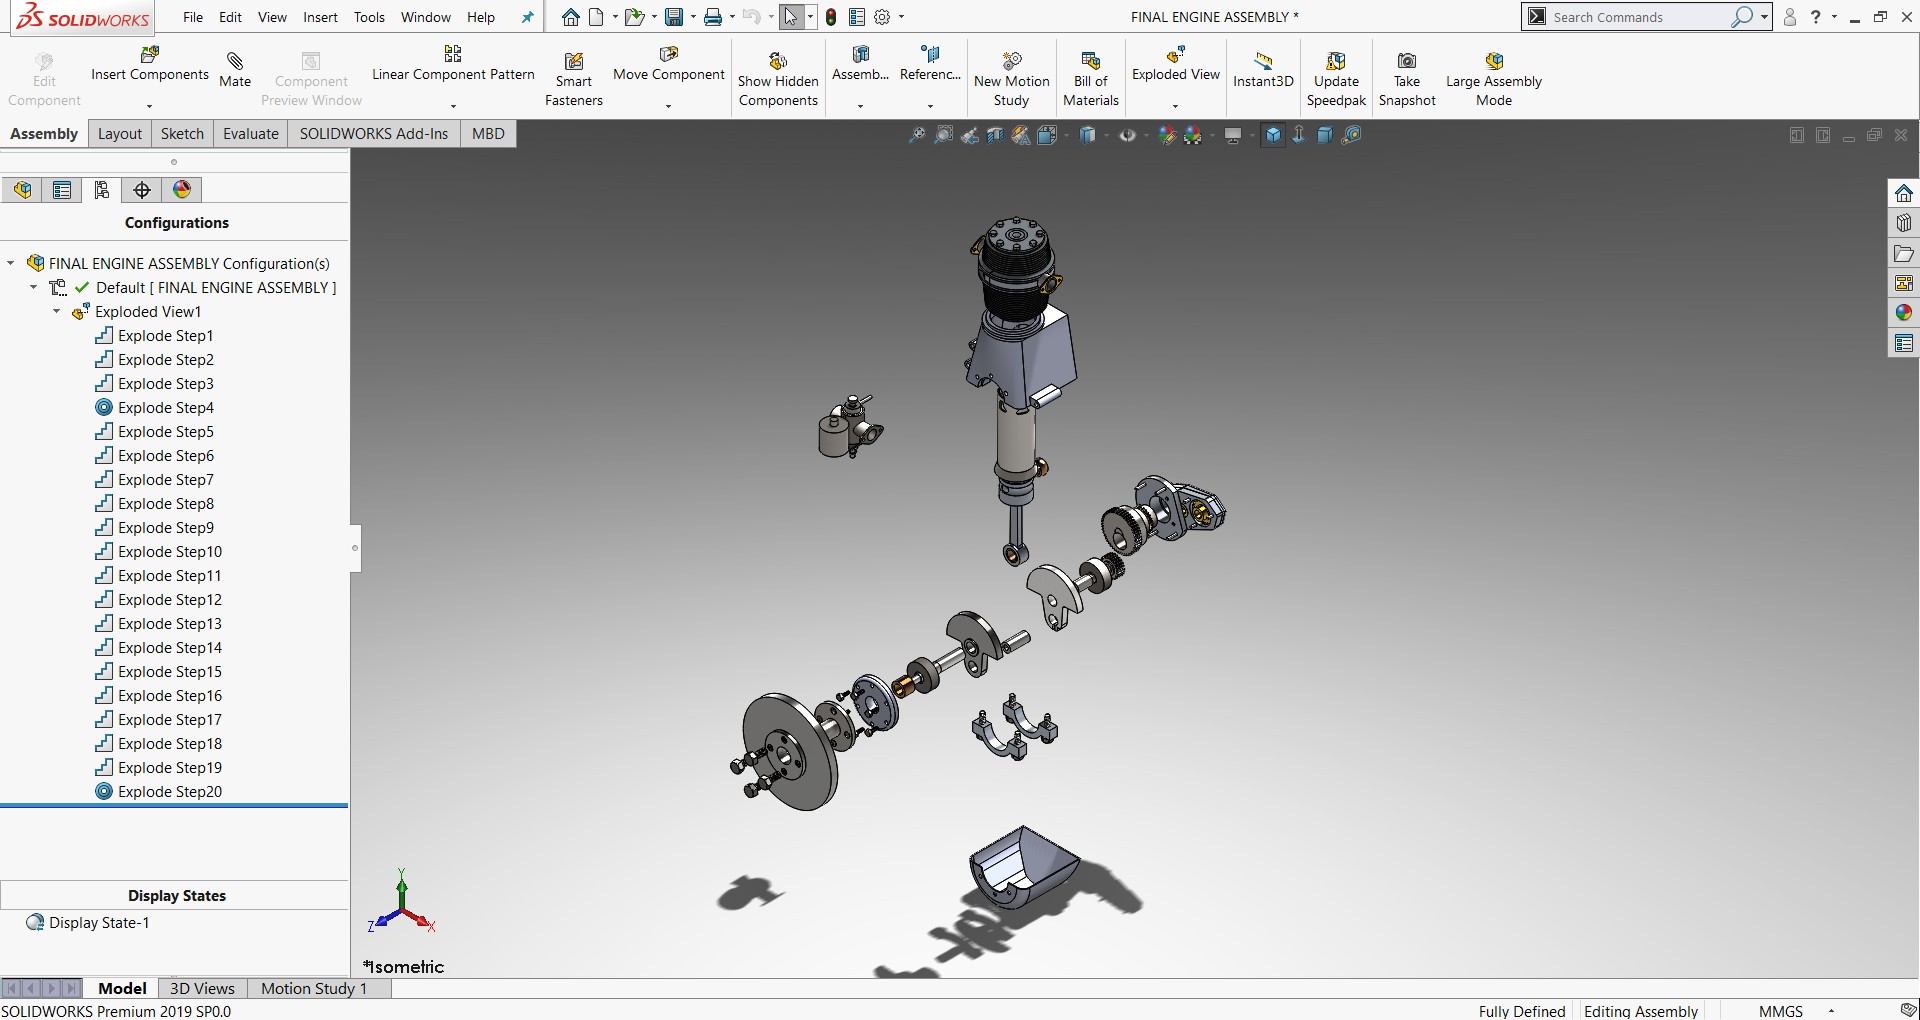Open the Insert menu

point(320,17)
